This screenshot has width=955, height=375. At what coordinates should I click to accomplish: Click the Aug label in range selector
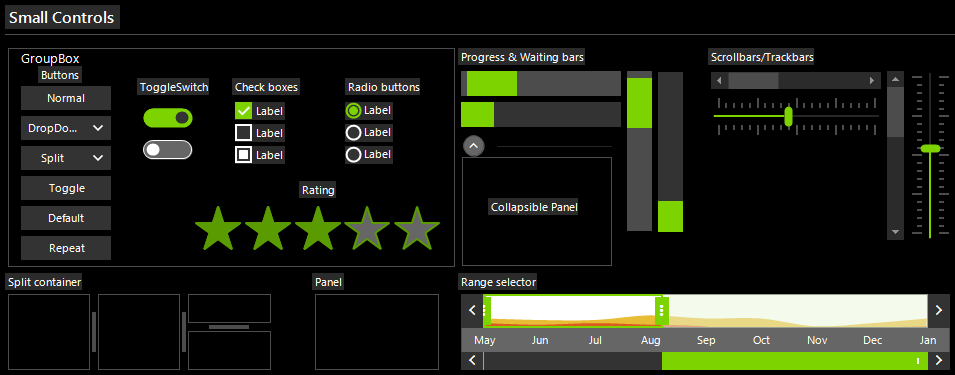[650, 340]
